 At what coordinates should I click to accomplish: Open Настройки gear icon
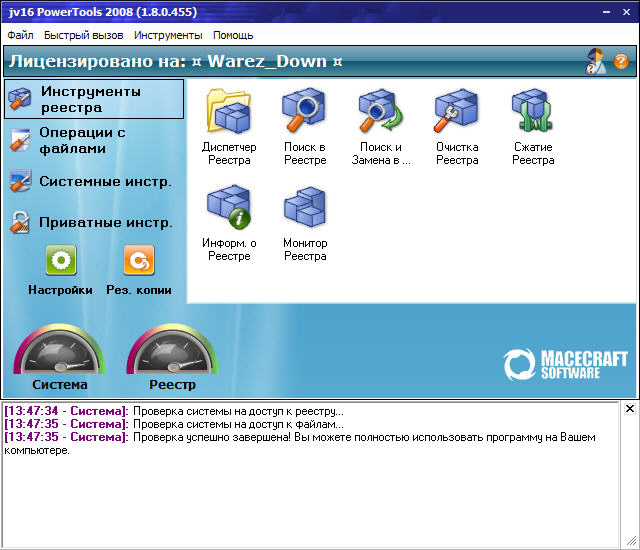click(61, 261)
